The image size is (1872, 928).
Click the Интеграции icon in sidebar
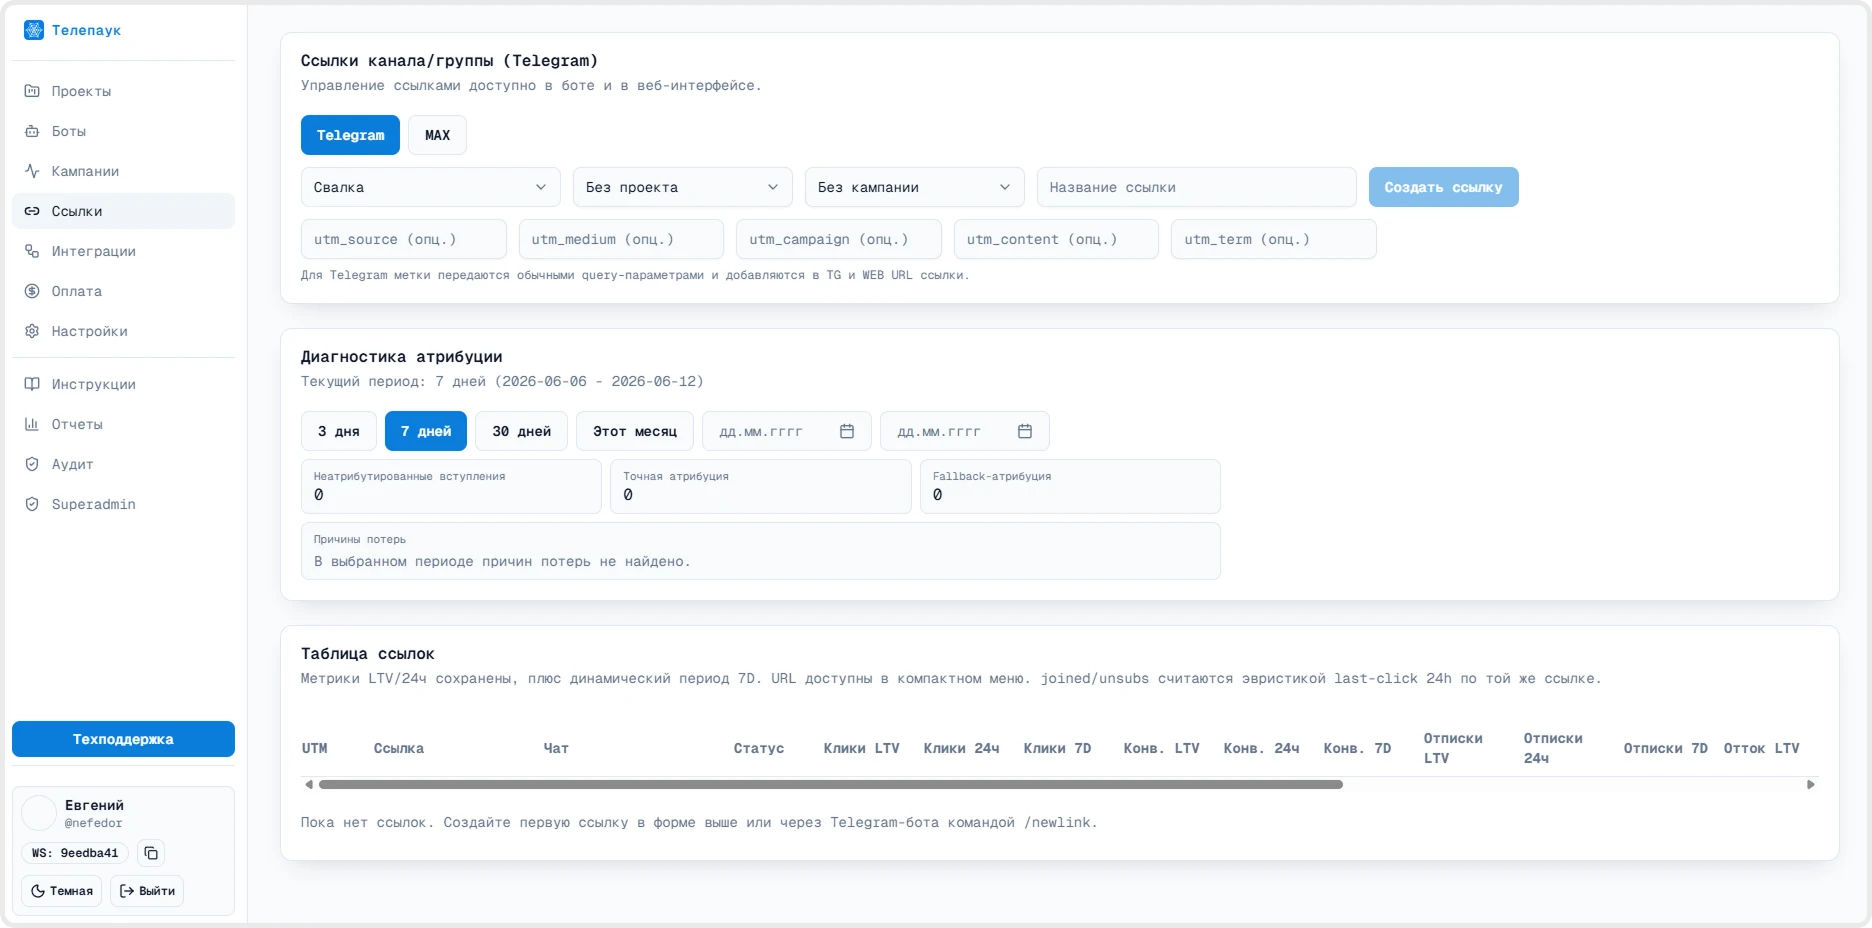click(x=32, y=251)
